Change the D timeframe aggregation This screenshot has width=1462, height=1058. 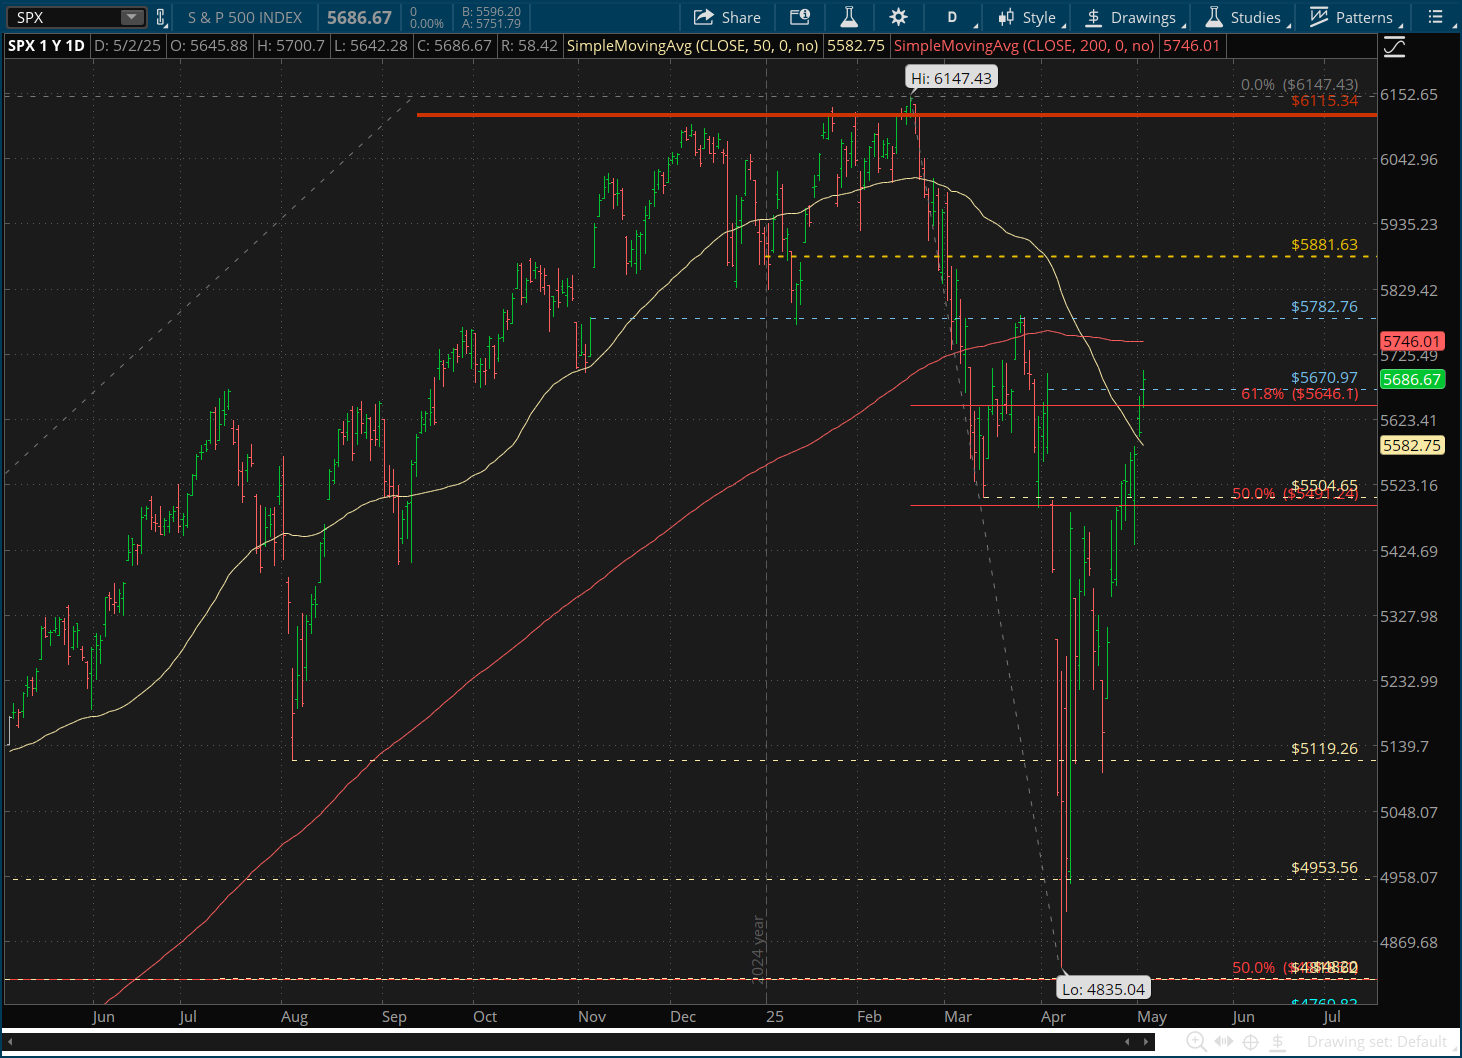pos(952,17)
